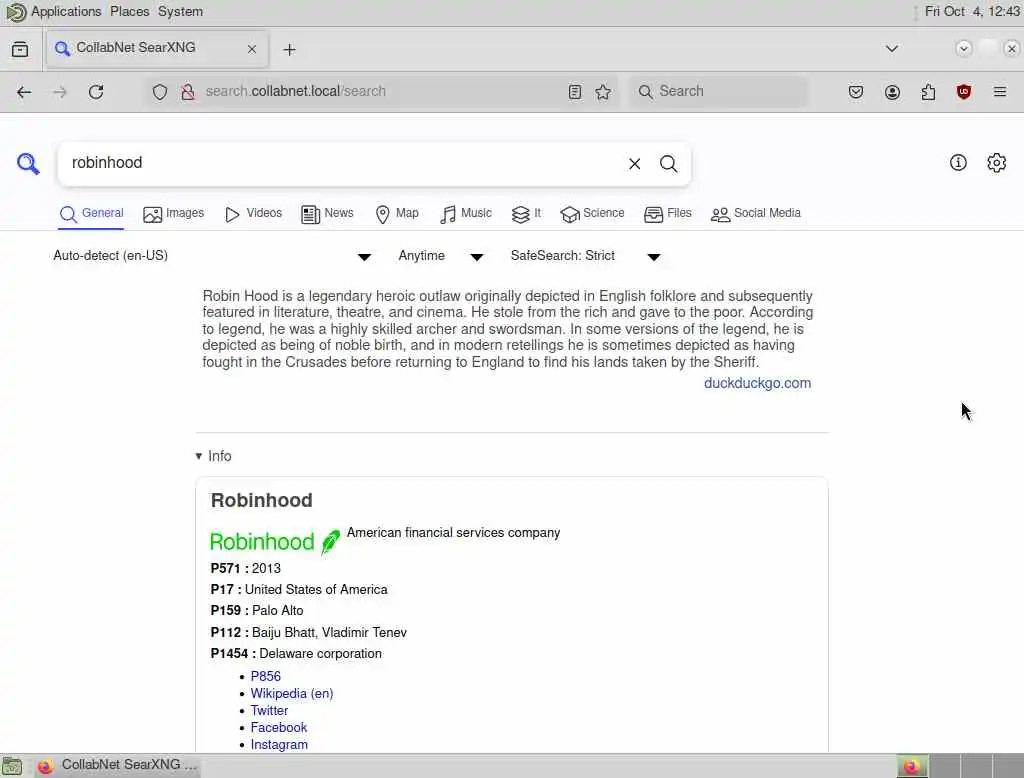The height and width of the screenshot is (778, 1024).
Task: Show desktop icon in taskbar
Action: (x=12, y=766)
